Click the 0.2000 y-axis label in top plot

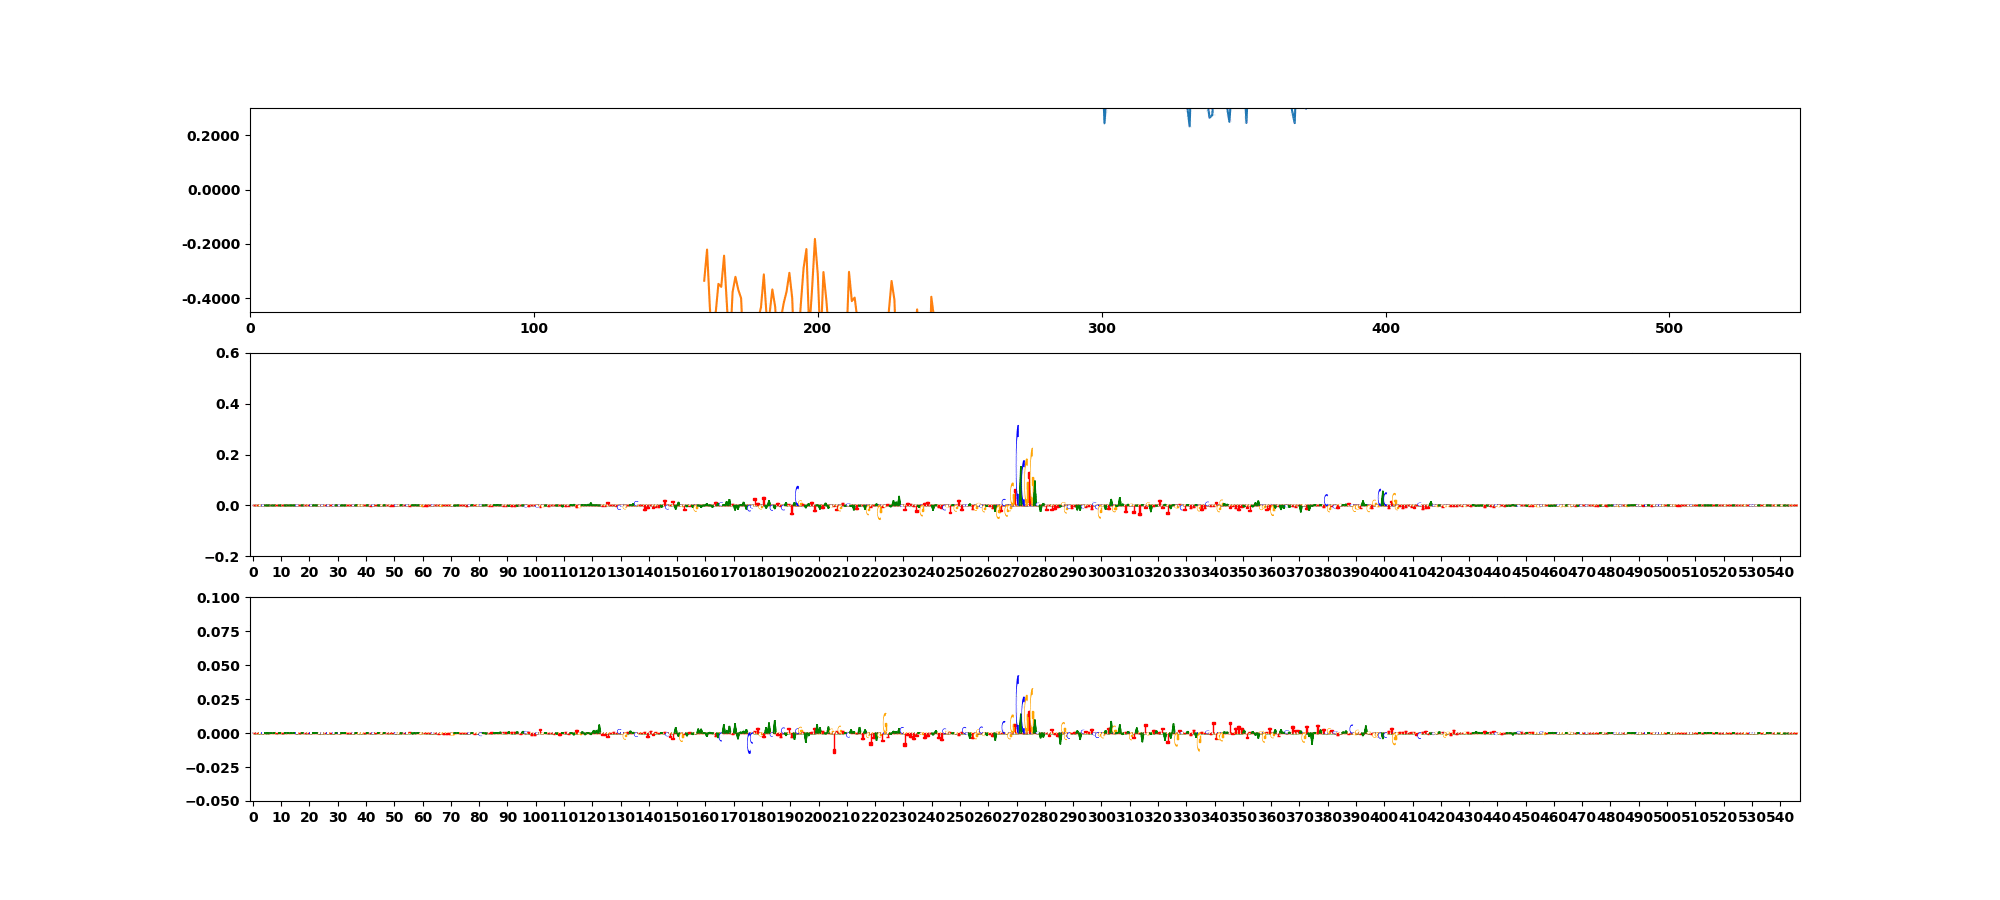coord(213,136)
